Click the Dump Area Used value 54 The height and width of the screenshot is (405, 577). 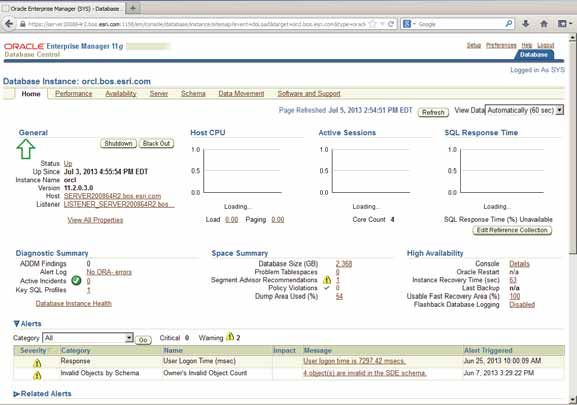point(339,296)
